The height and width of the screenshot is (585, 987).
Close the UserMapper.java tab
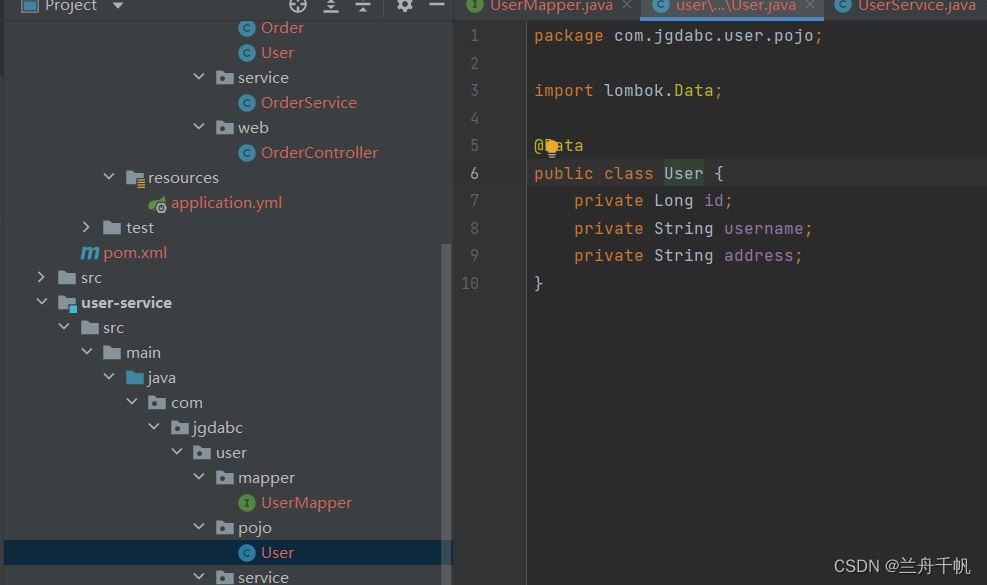pyautogui.click(x=627, y=6)
